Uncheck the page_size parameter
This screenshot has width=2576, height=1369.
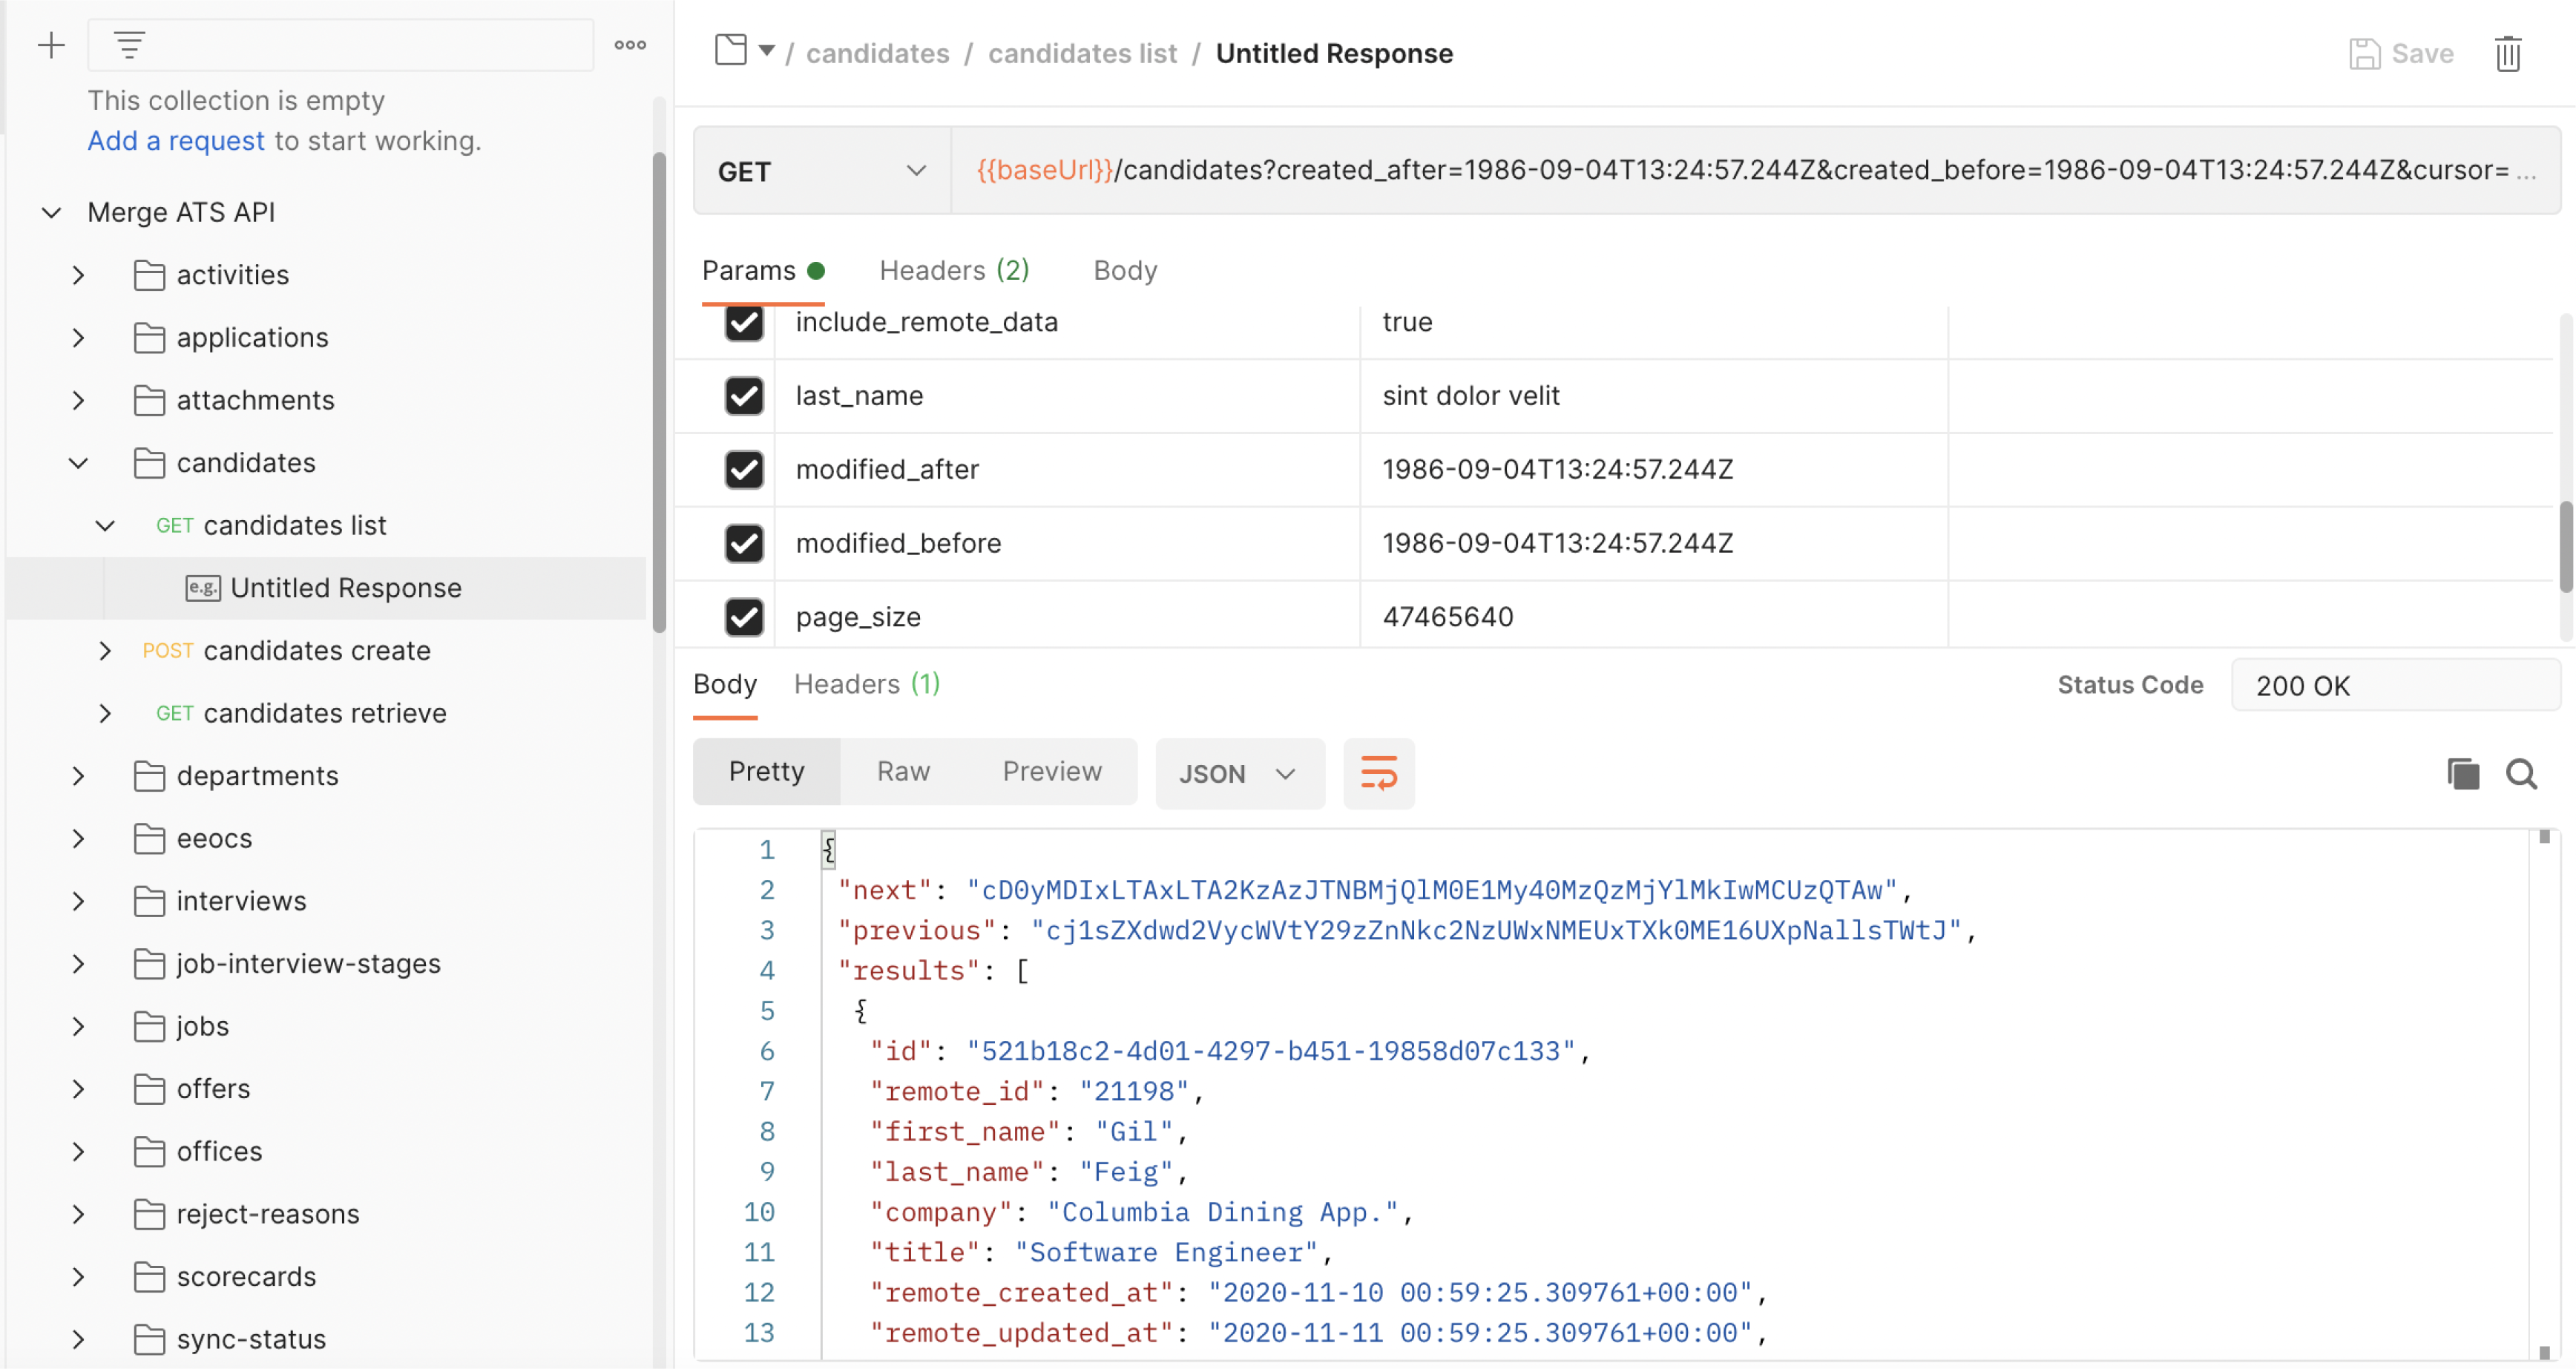pos(744,617)
